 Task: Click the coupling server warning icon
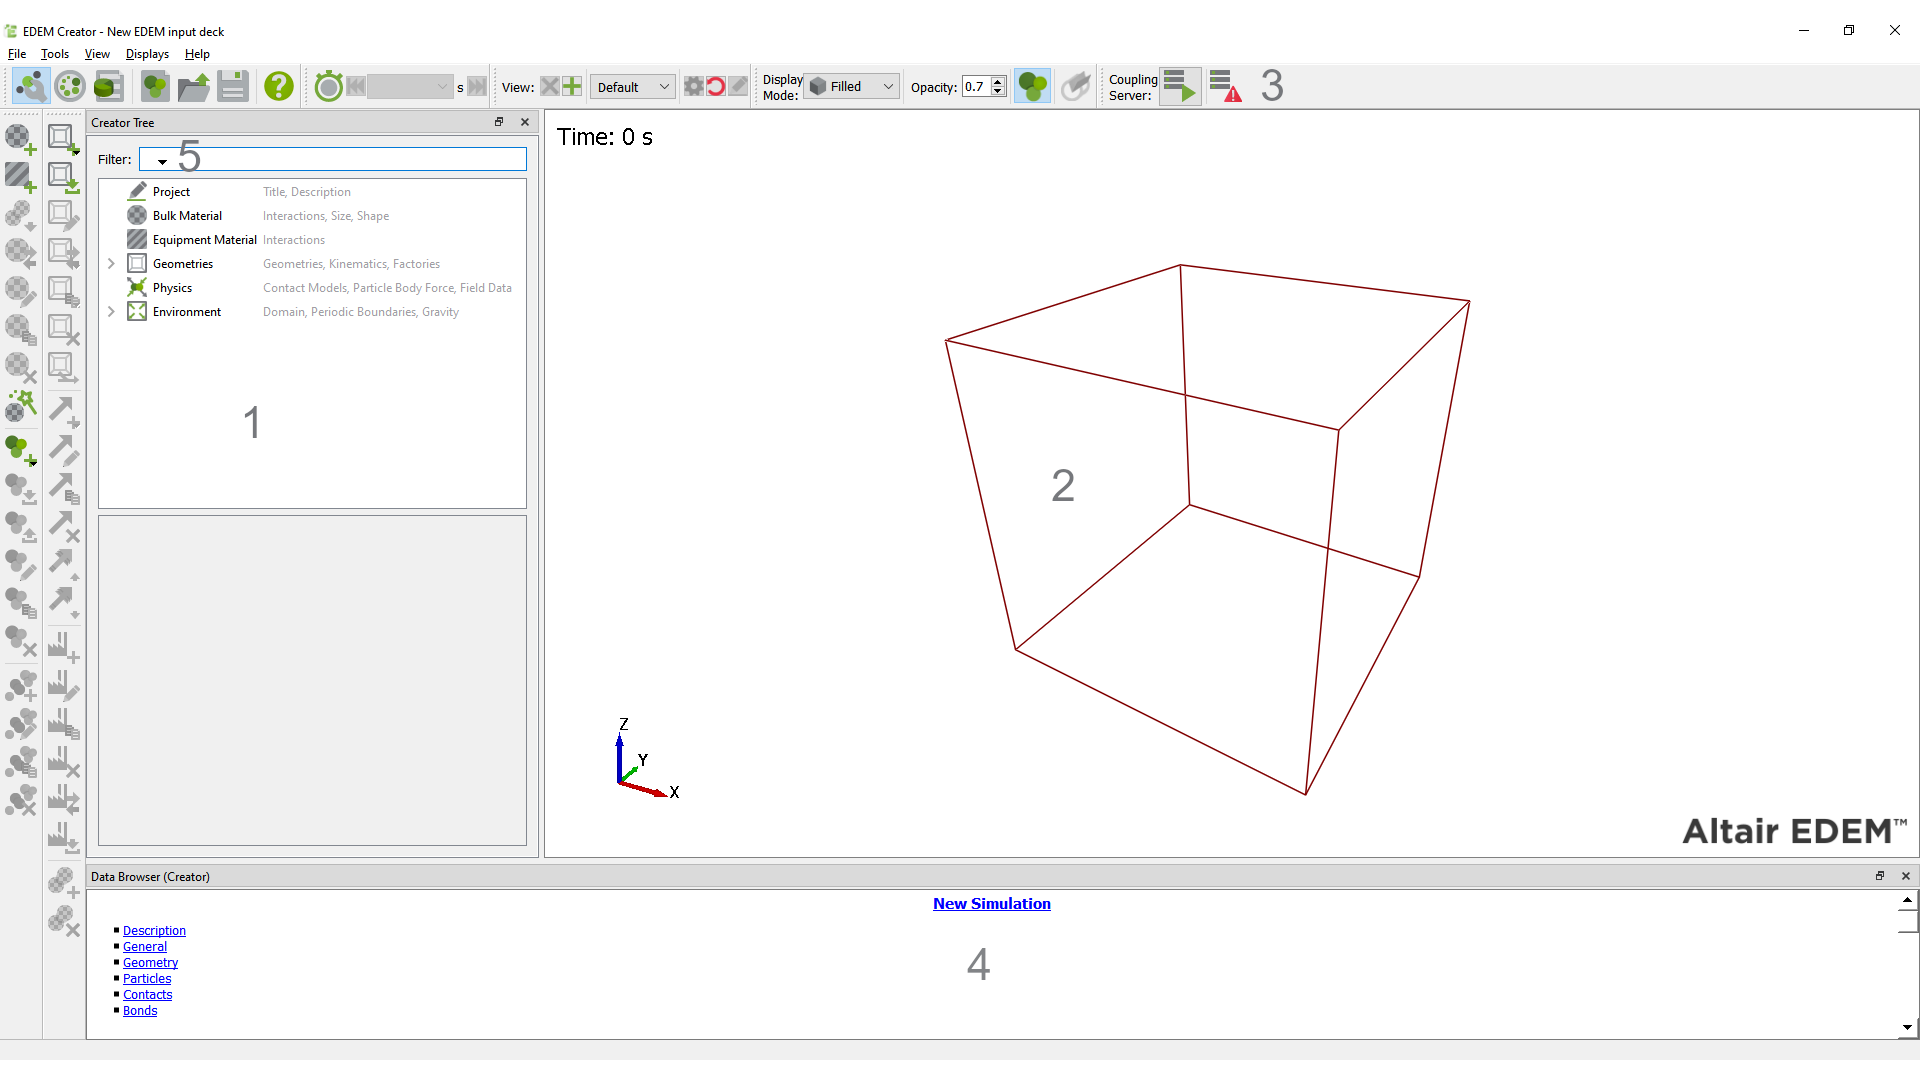point(1225,86)
